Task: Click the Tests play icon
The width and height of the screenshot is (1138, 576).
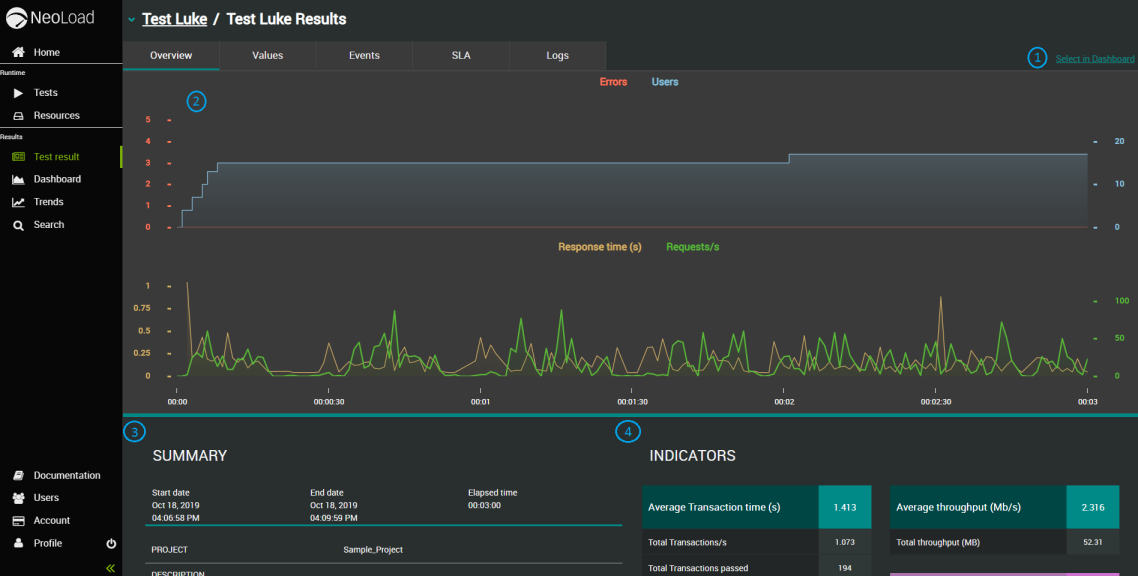Action: 18,93
